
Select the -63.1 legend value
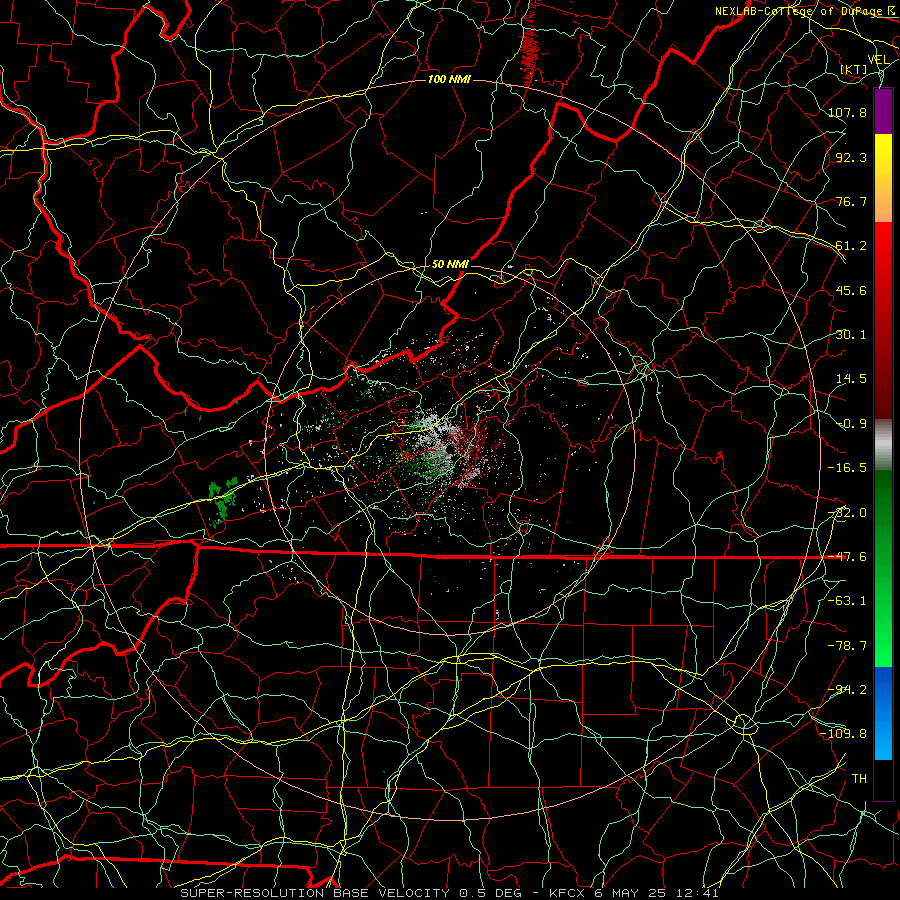(847, 601)
